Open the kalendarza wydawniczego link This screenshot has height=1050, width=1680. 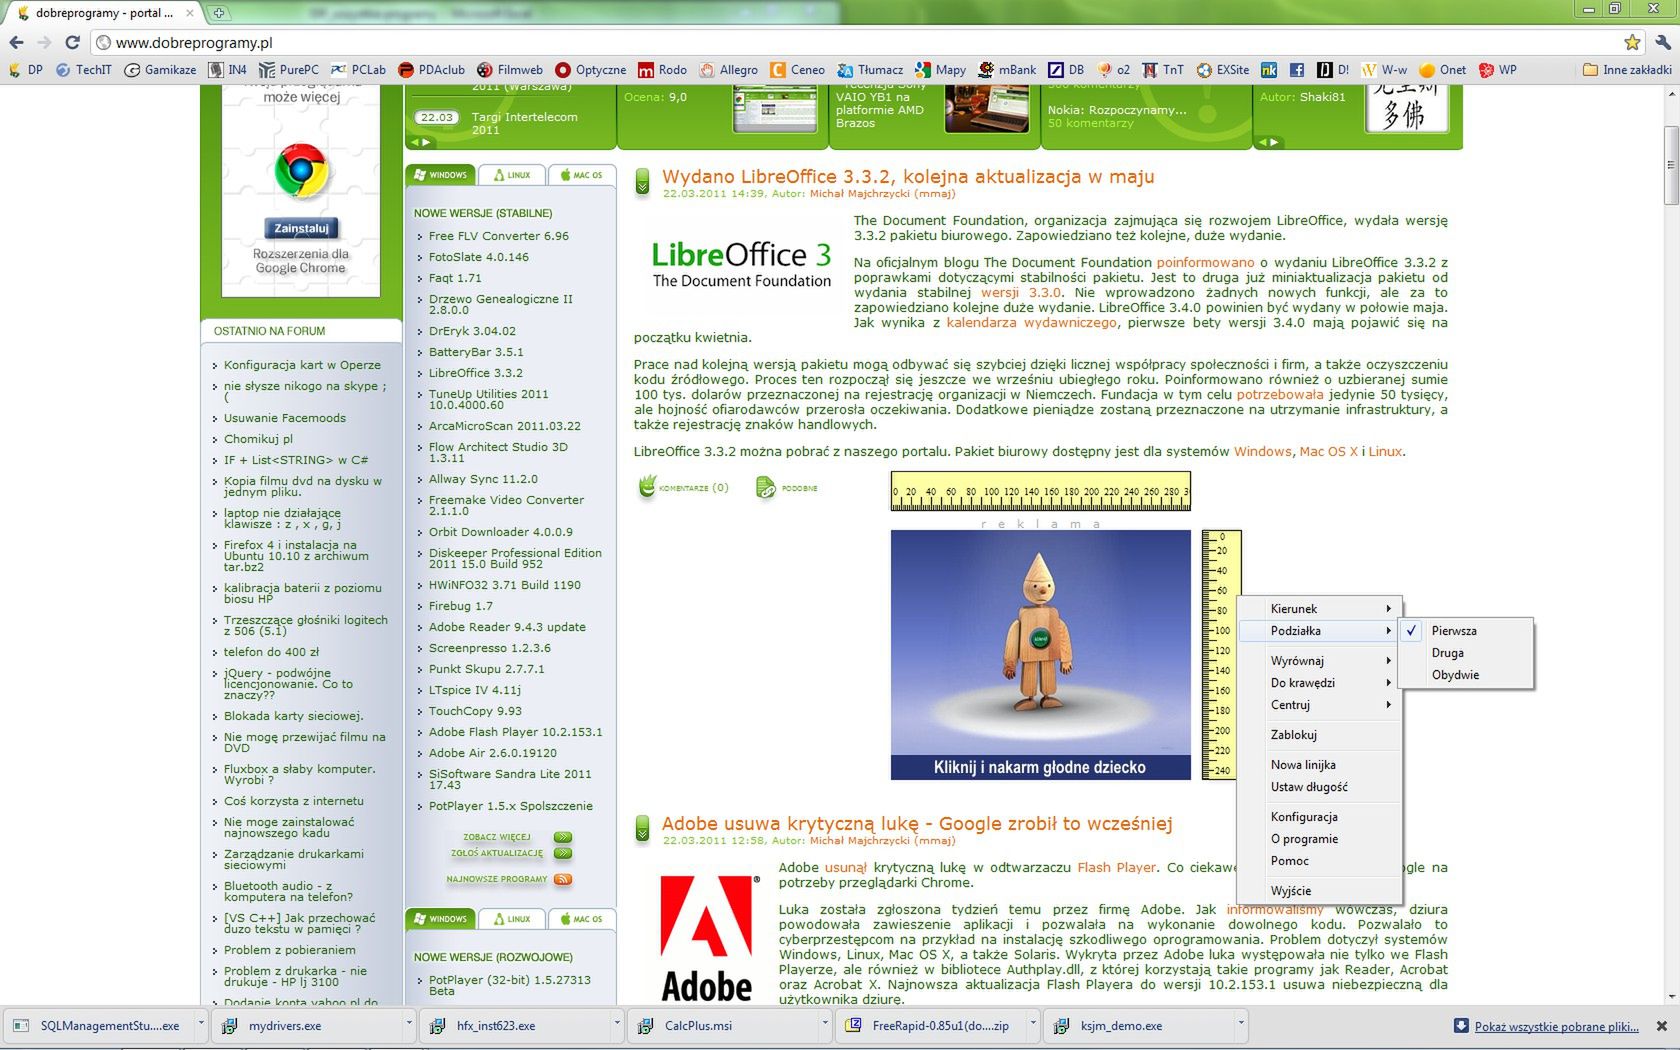coord(1032,323)
